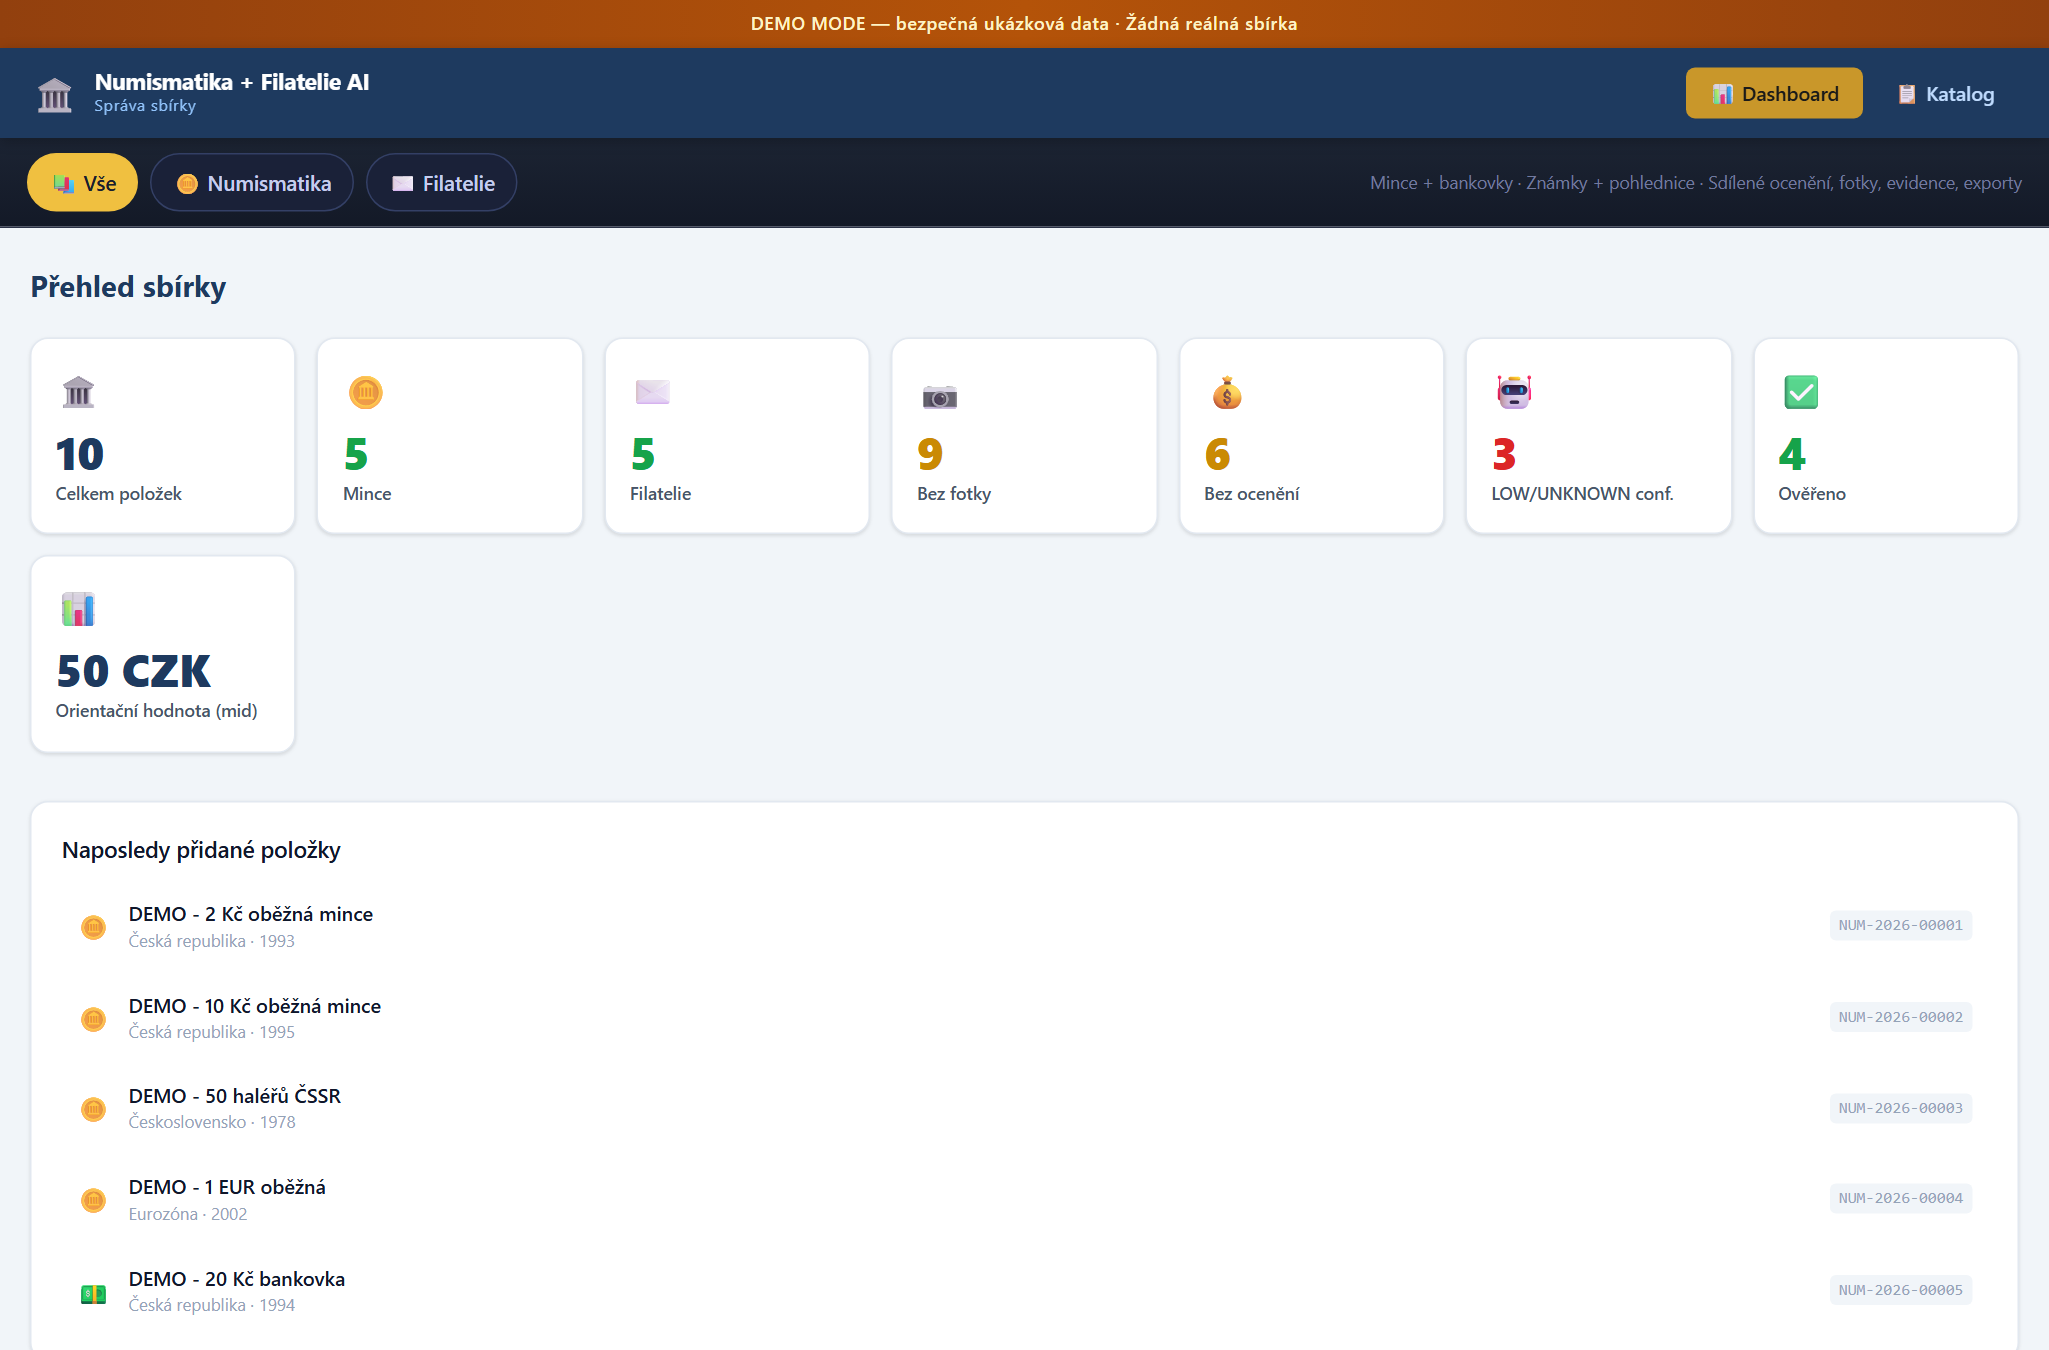
Task: Click the clipboard icon in Katalog button
Action: 1907,94
